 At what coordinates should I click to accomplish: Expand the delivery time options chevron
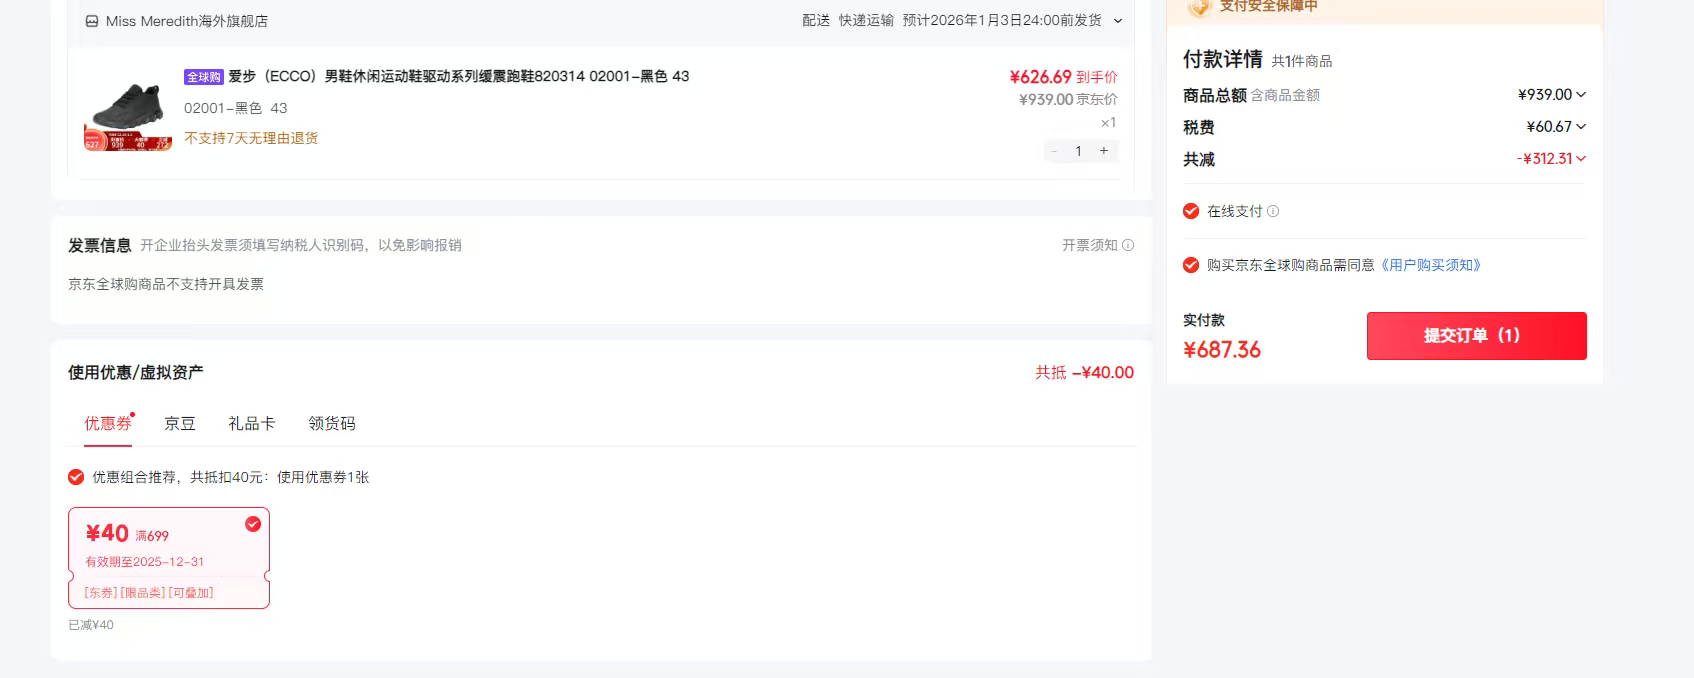1118,21
